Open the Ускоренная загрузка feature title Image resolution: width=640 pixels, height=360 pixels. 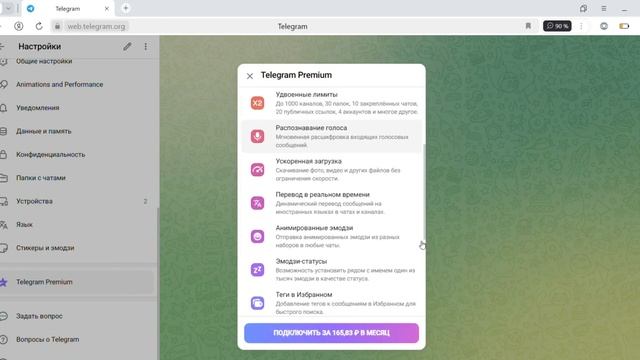[308, 161]
